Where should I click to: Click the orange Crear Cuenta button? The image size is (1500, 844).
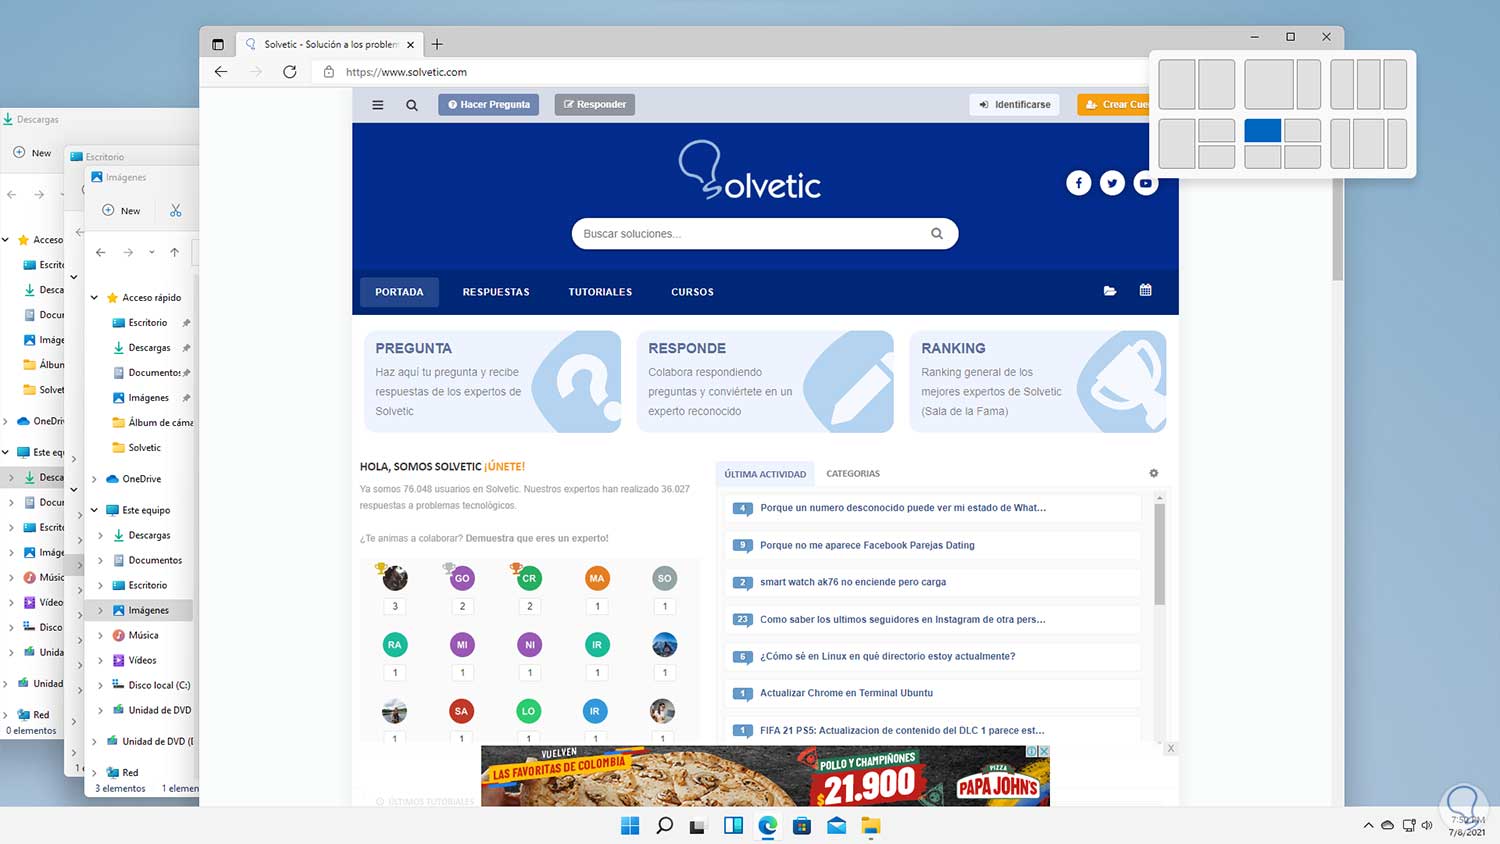point(1113,104)
